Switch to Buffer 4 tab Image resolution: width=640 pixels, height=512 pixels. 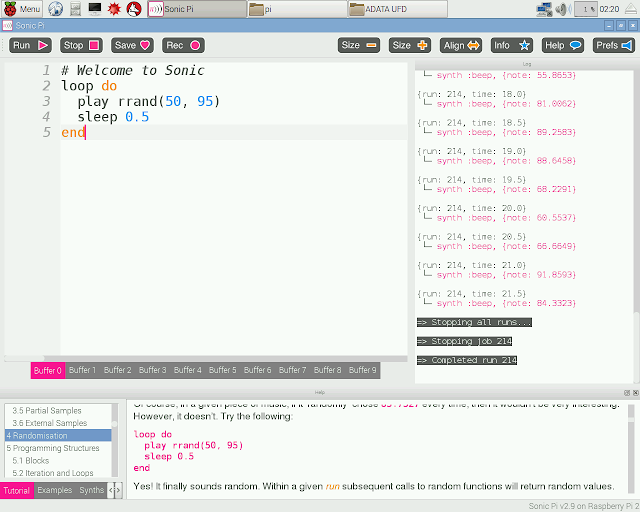click(188, 370)
